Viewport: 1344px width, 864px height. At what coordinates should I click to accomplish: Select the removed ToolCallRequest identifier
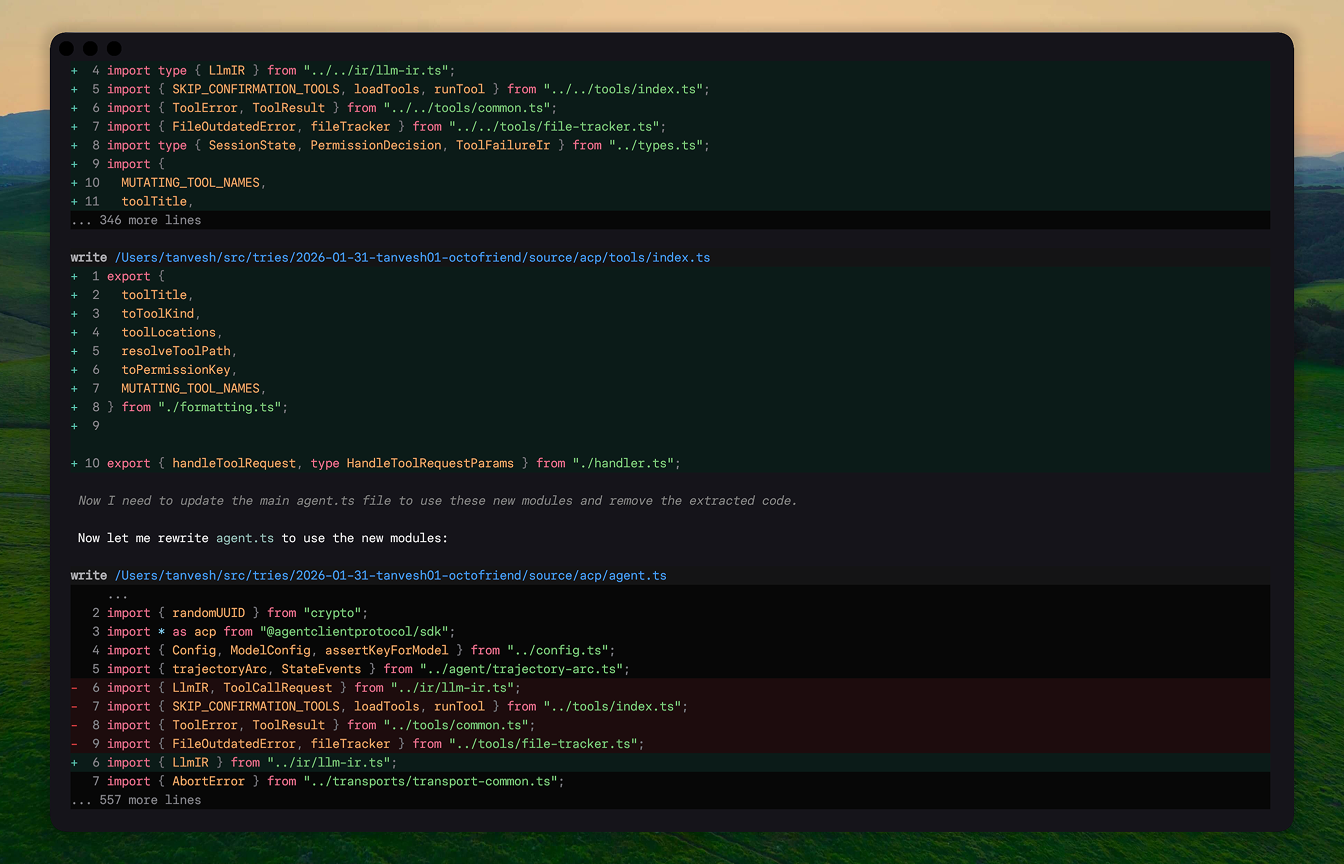pos(277,688)
